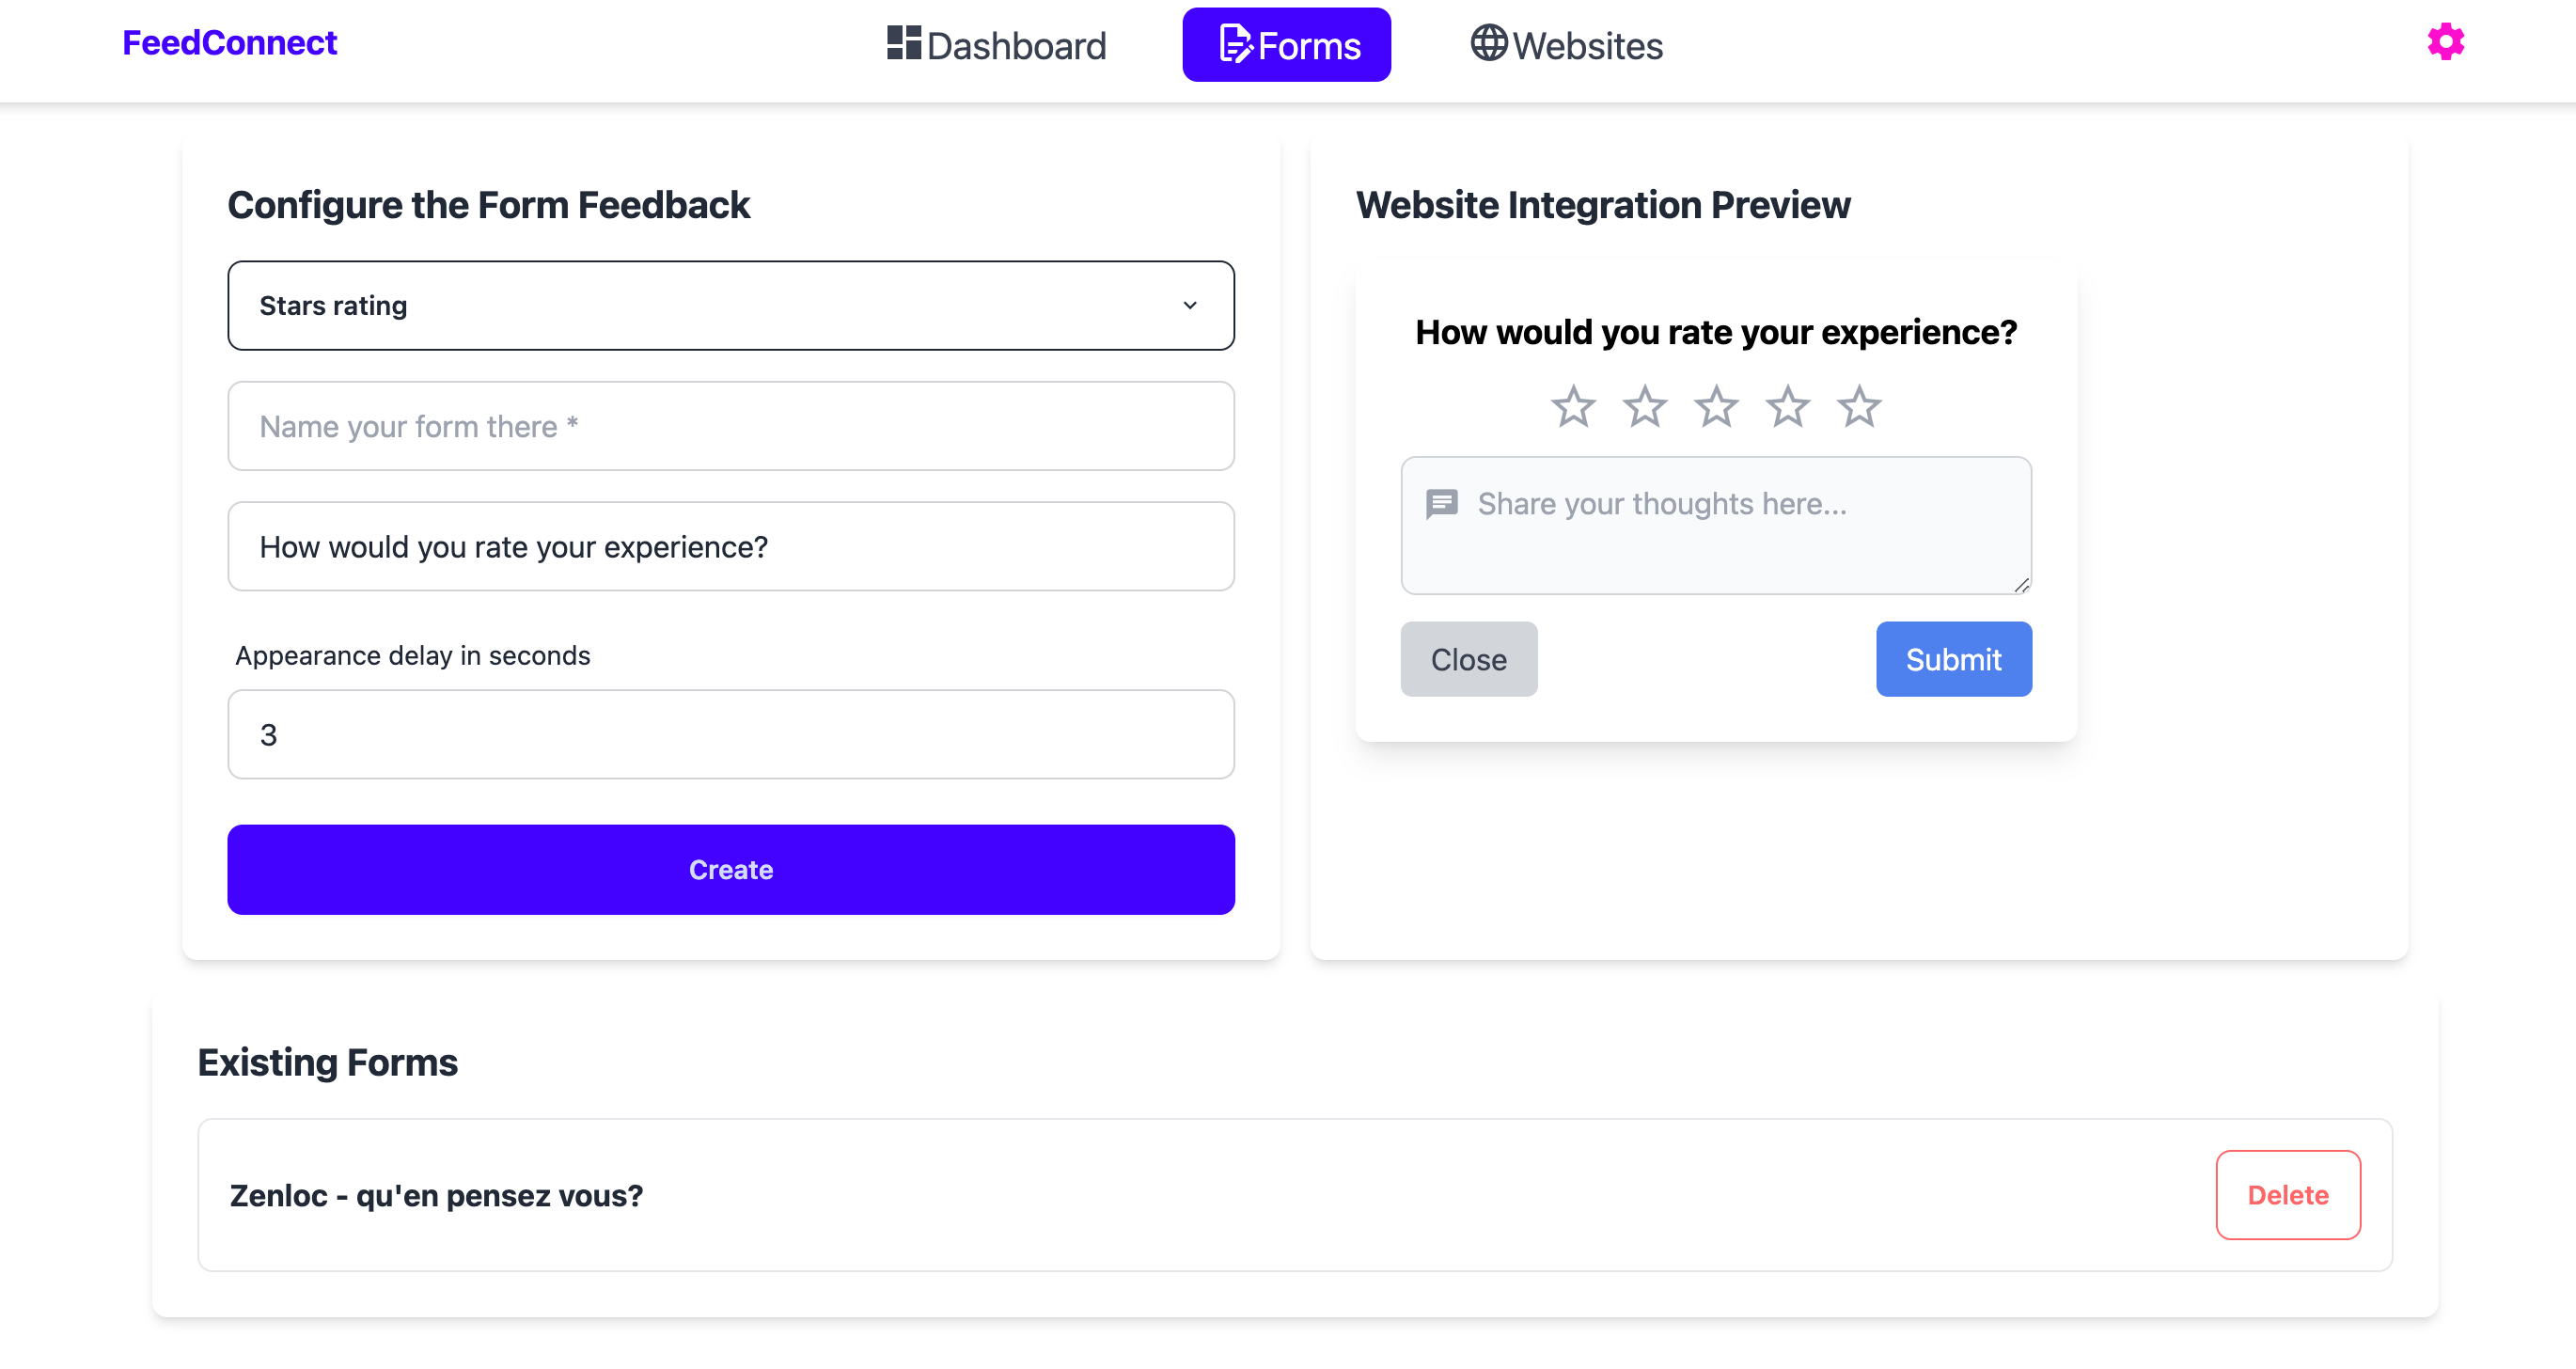Submit the preview feedback form
Viewport: 2576px width, 1369px height.
tap(1953, 660)
